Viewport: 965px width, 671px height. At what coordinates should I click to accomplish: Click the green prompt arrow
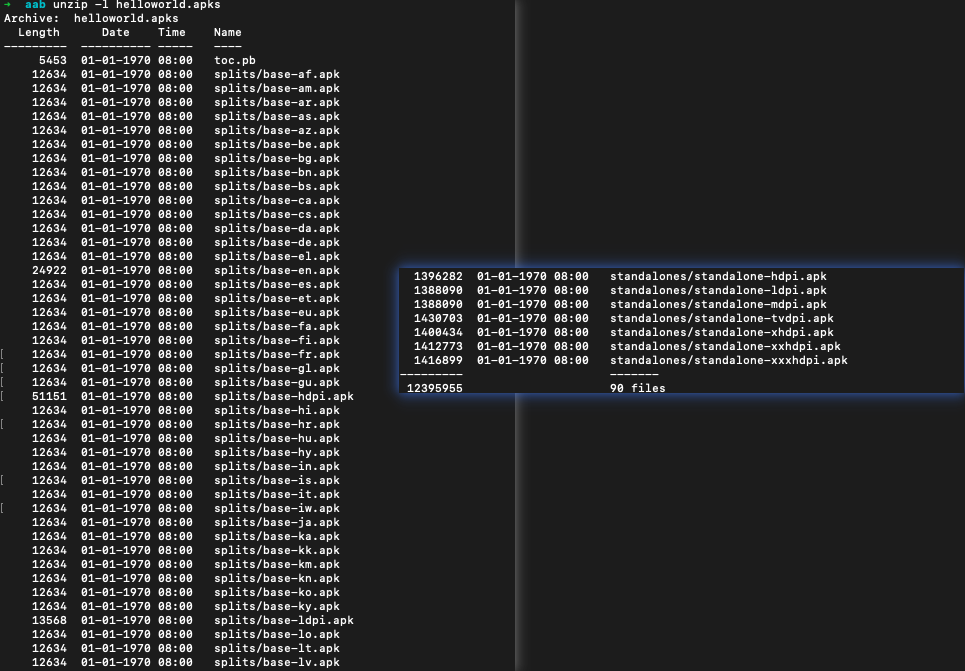(x=7, y=5)
